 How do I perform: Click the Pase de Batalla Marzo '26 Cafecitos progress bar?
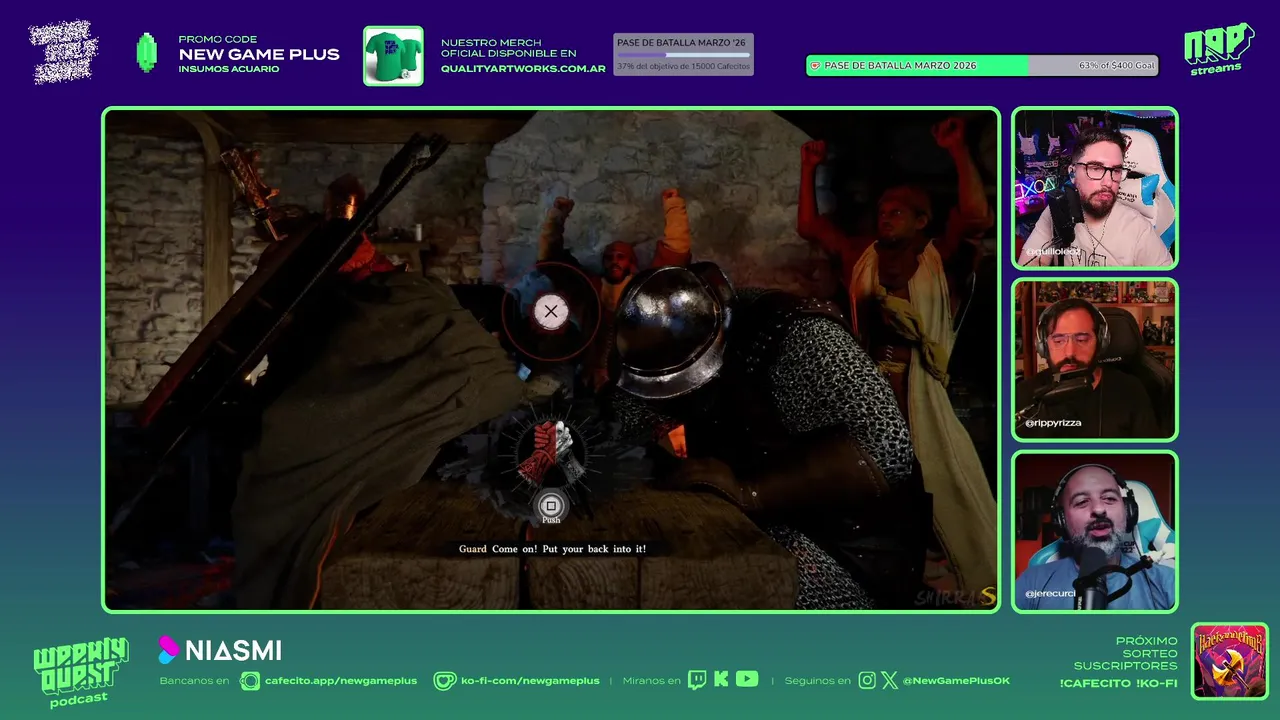(683, 54)
